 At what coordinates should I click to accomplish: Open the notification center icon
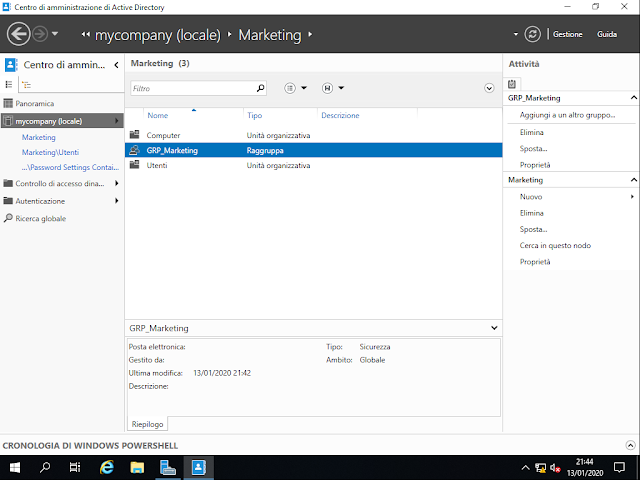[619, 467]
